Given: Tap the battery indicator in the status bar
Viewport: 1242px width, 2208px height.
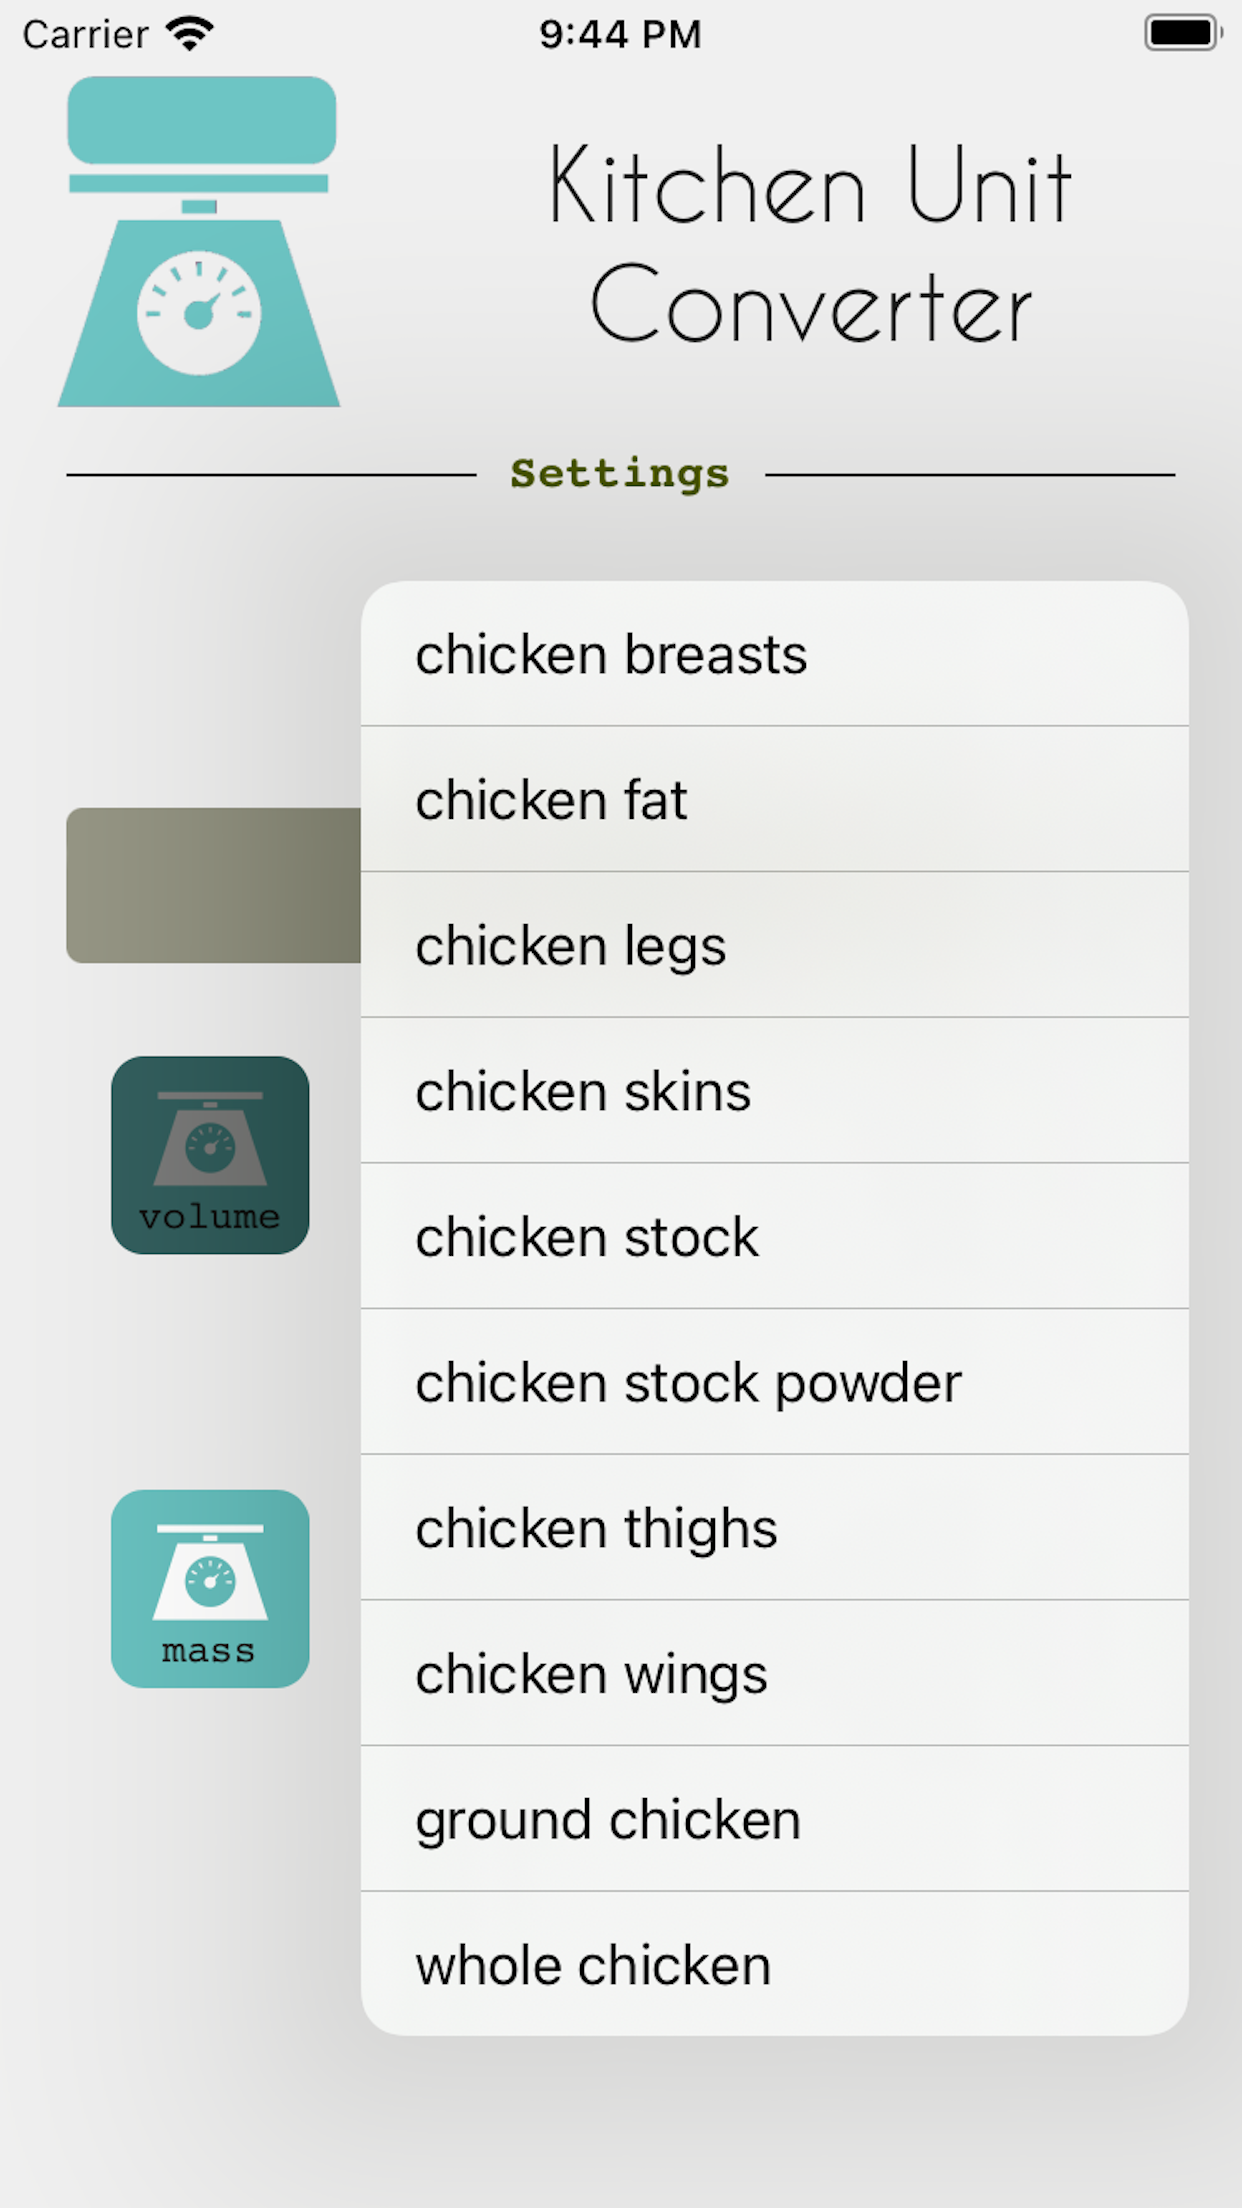Looking at the screenshot, I should (x=1185, y=32).
